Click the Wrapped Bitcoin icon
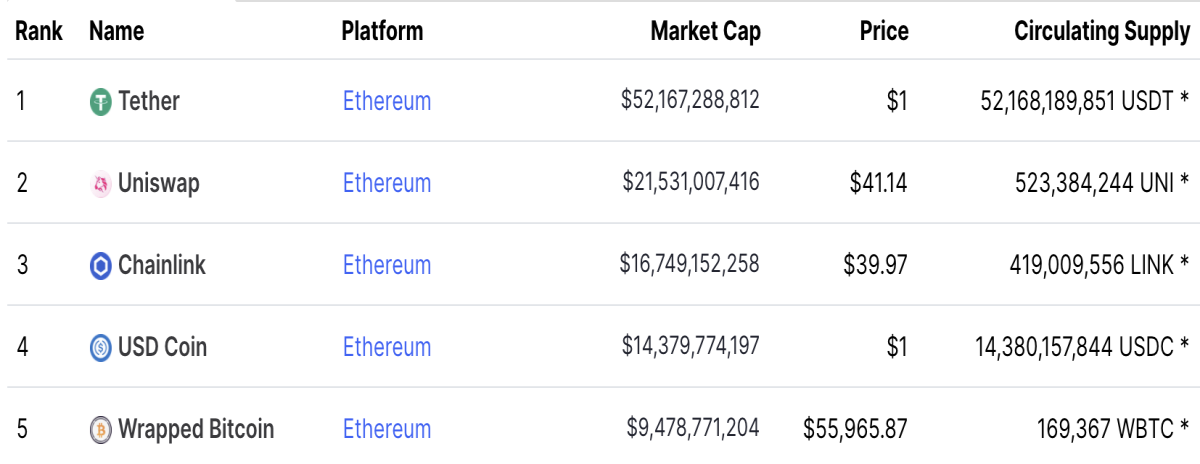 tap(101, 429)
